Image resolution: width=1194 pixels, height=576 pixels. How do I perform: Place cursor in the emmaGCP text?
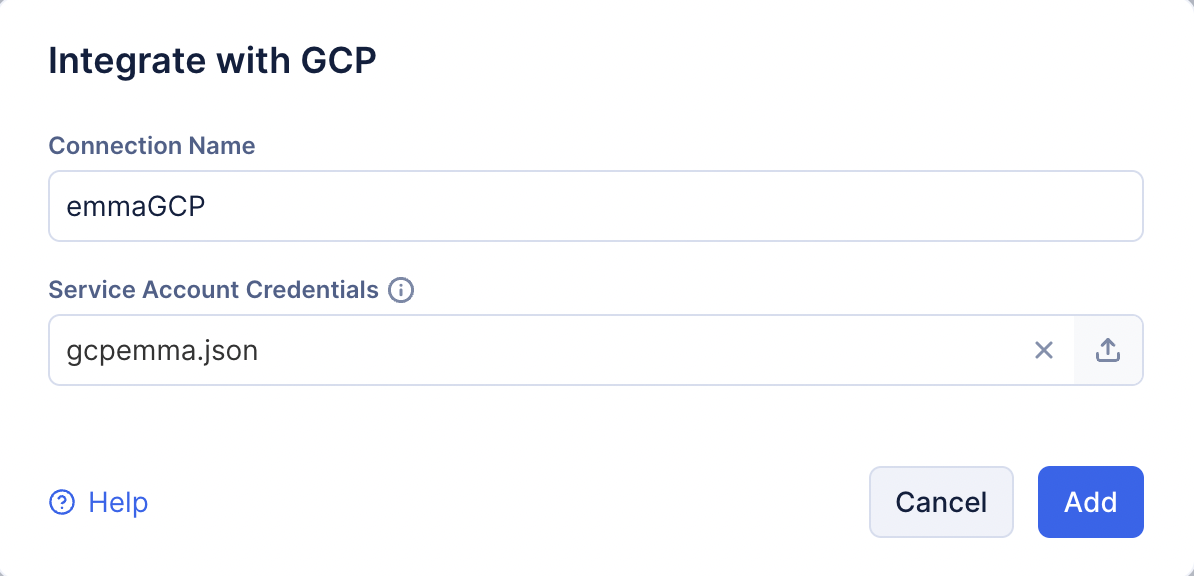[x=135, y=206]
